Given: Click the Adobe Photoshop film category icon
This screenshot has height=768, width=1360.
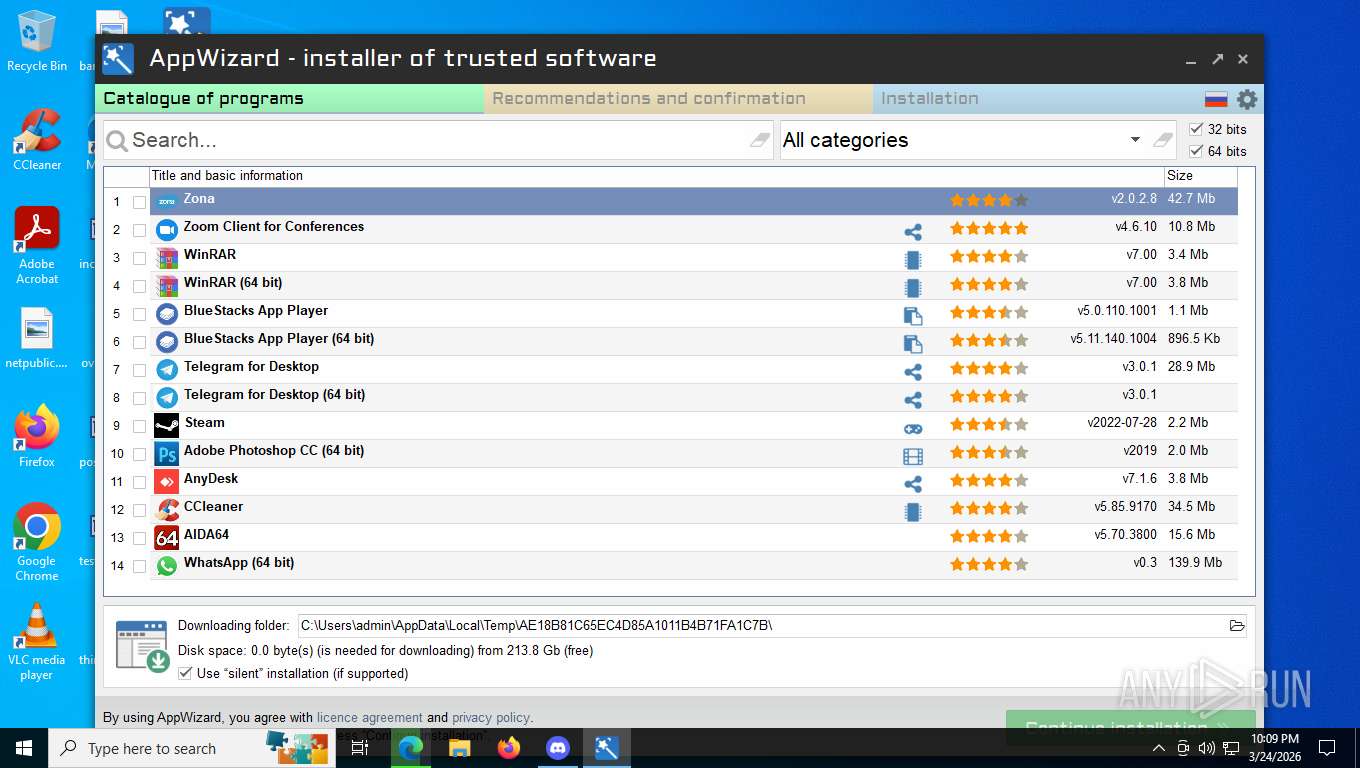Looking at the screenshot, I should tap(913, 456).
